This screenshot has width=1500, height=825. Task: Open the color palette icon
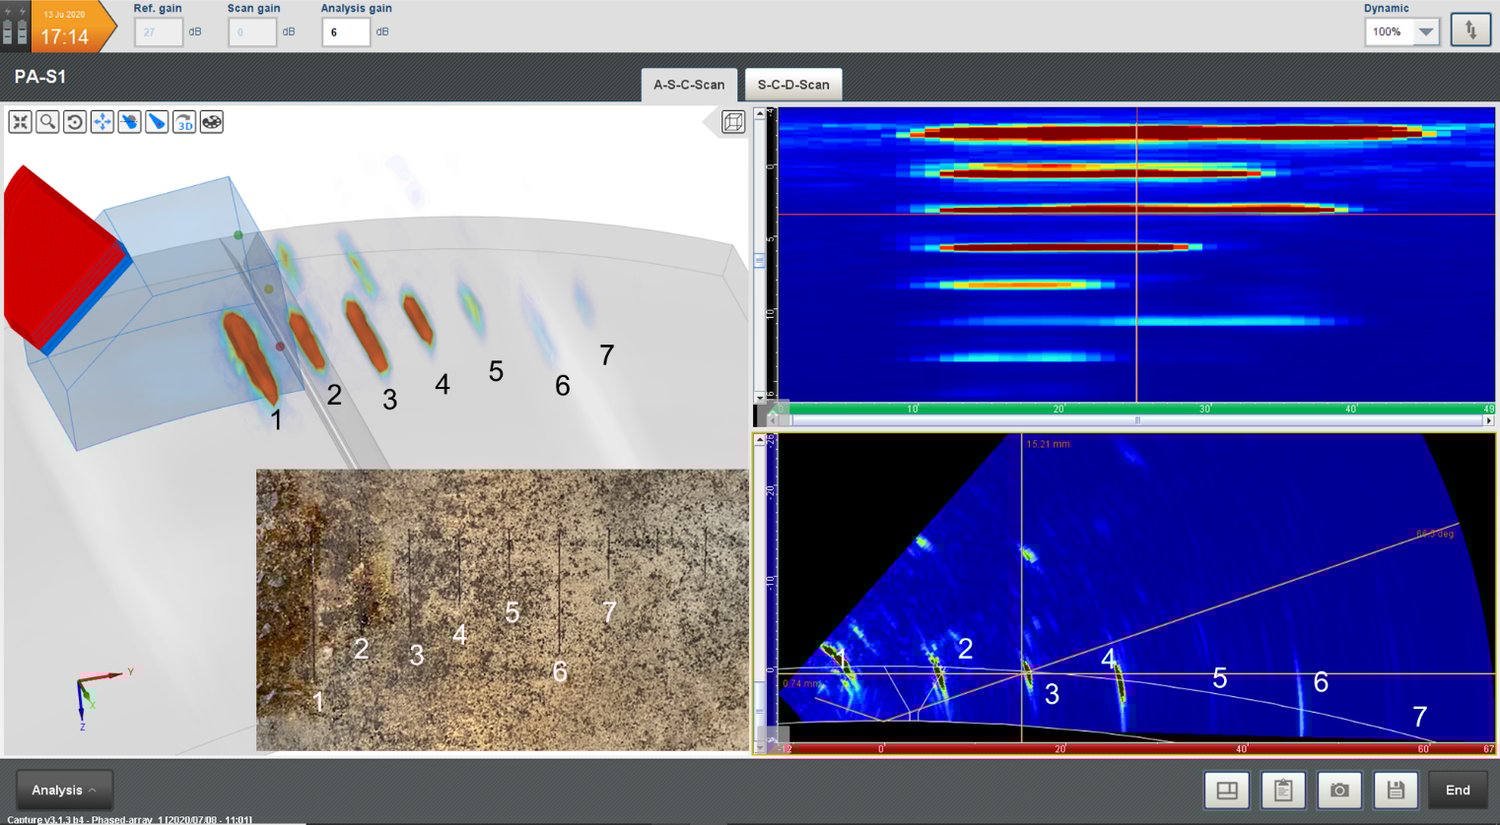[210, 121]
